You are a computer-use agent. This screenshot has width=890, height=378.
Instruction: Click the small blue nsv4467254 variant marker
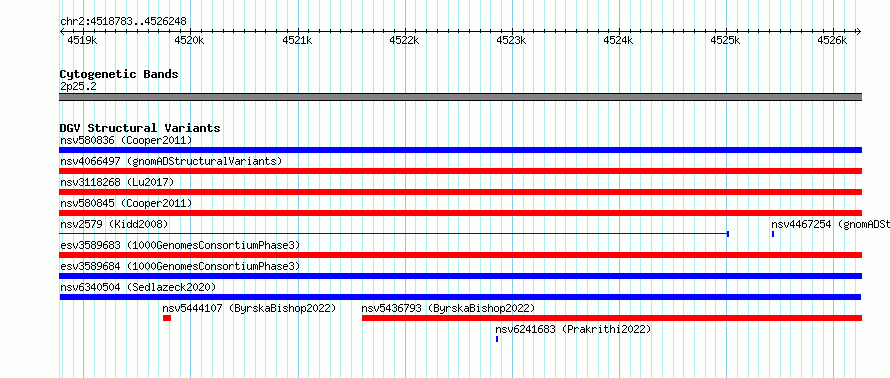[x=773, y=234]
